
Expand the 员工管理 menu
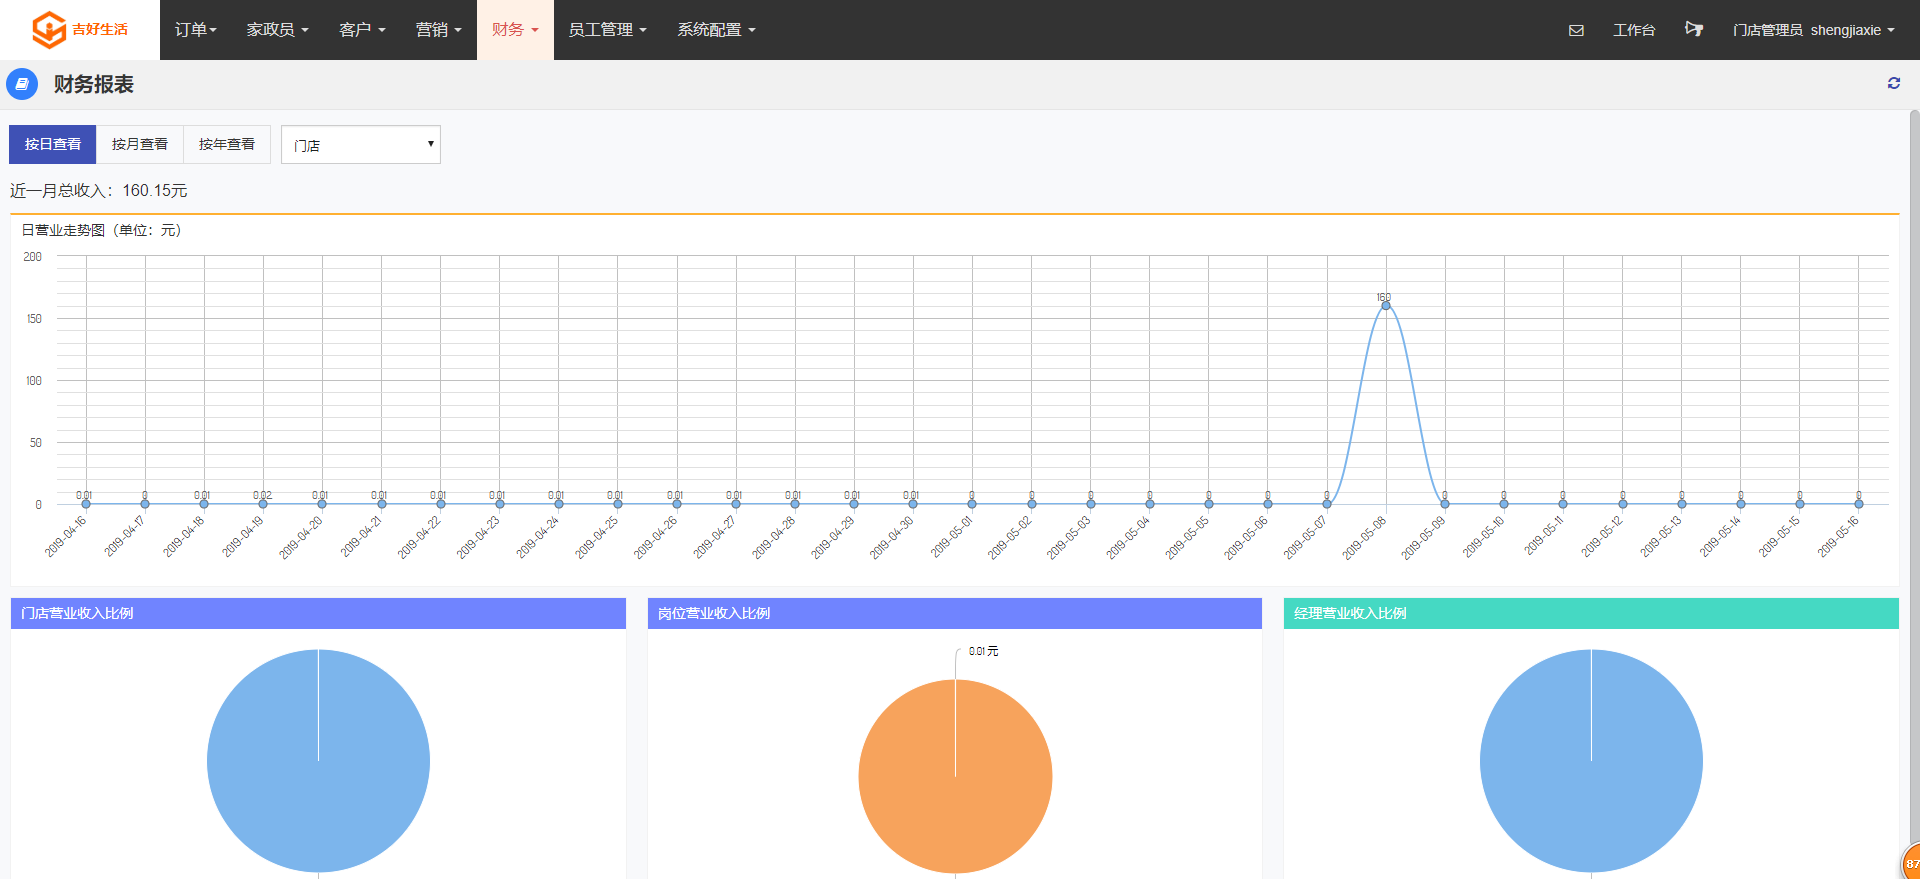tap(607, 30)
